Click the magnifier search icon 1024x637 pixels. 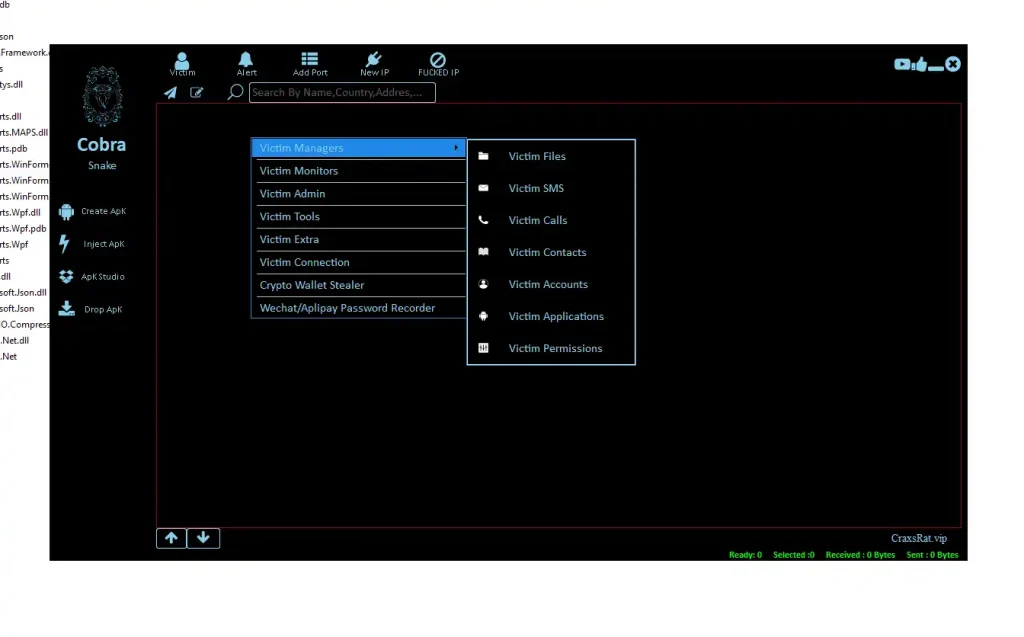(x=235, y=92)
